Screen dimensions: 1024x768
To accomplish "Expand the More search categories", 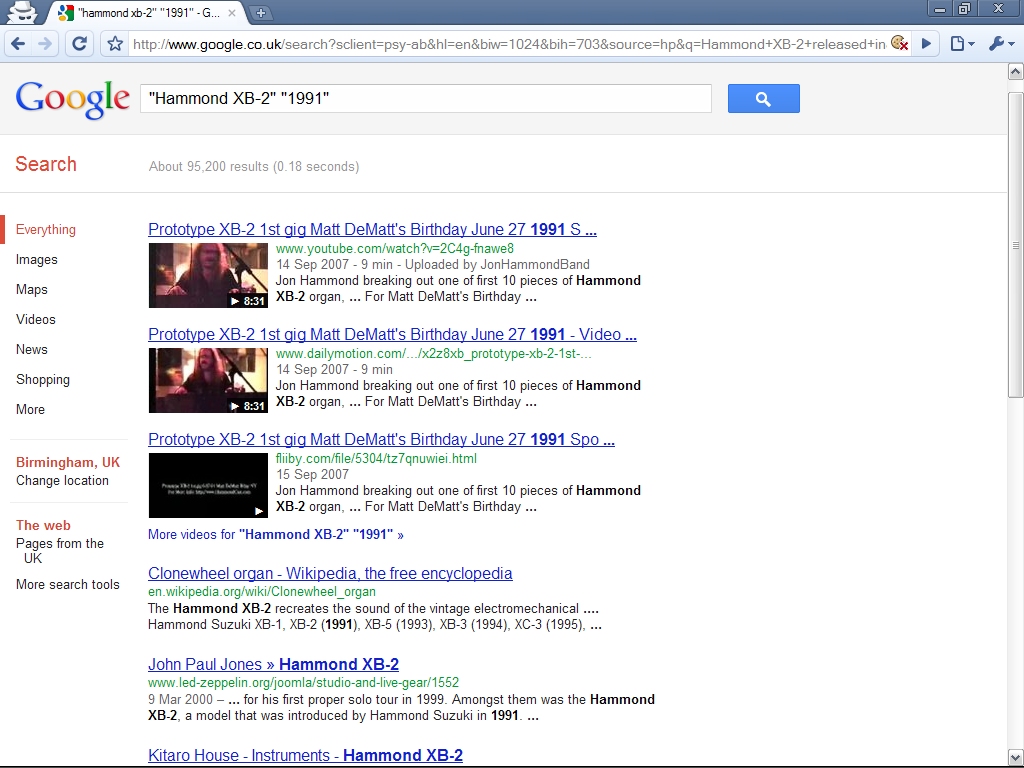I will (x=30, y=409).
